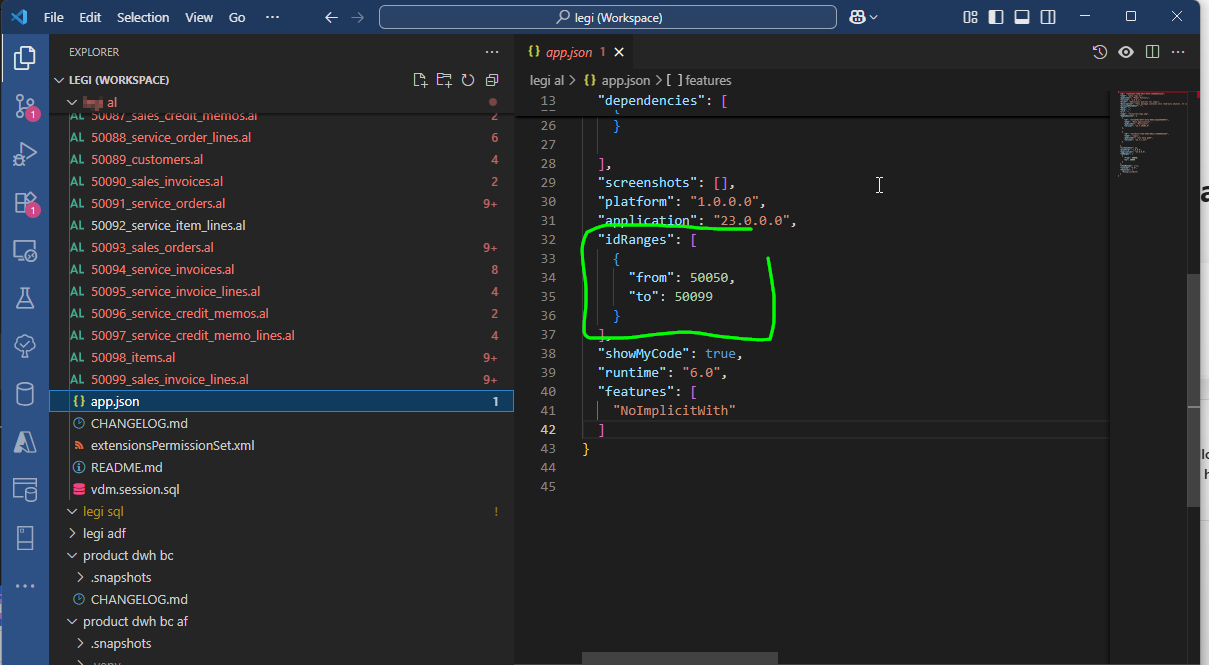
Task: Open extensionsPermissionSet.xml file
Action: [172, 445]
